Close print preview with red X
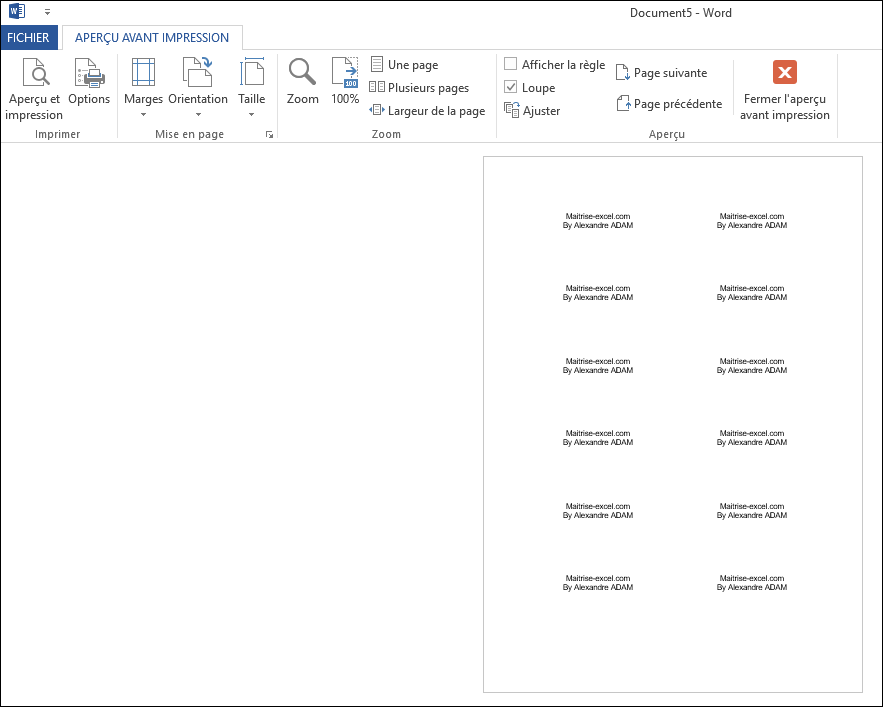 [784, 72]
